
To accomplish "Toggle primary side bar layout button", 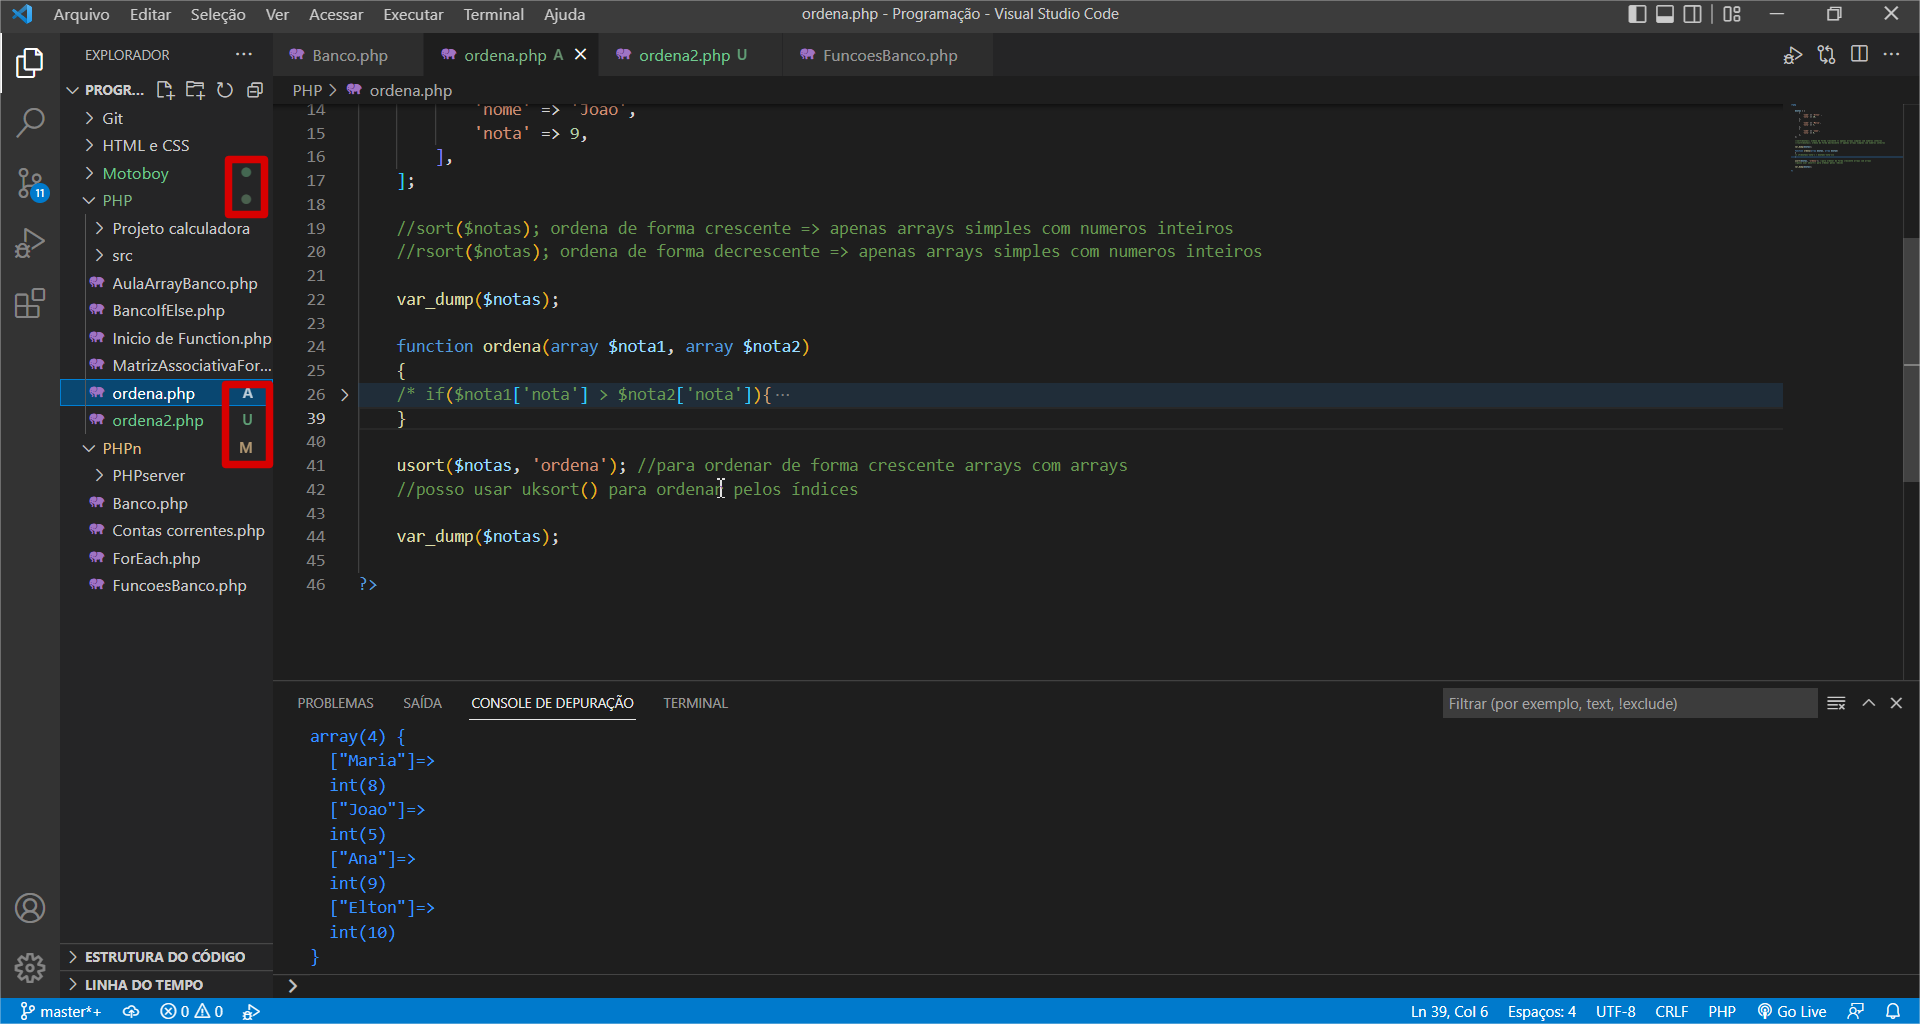I will [1637, 14].
